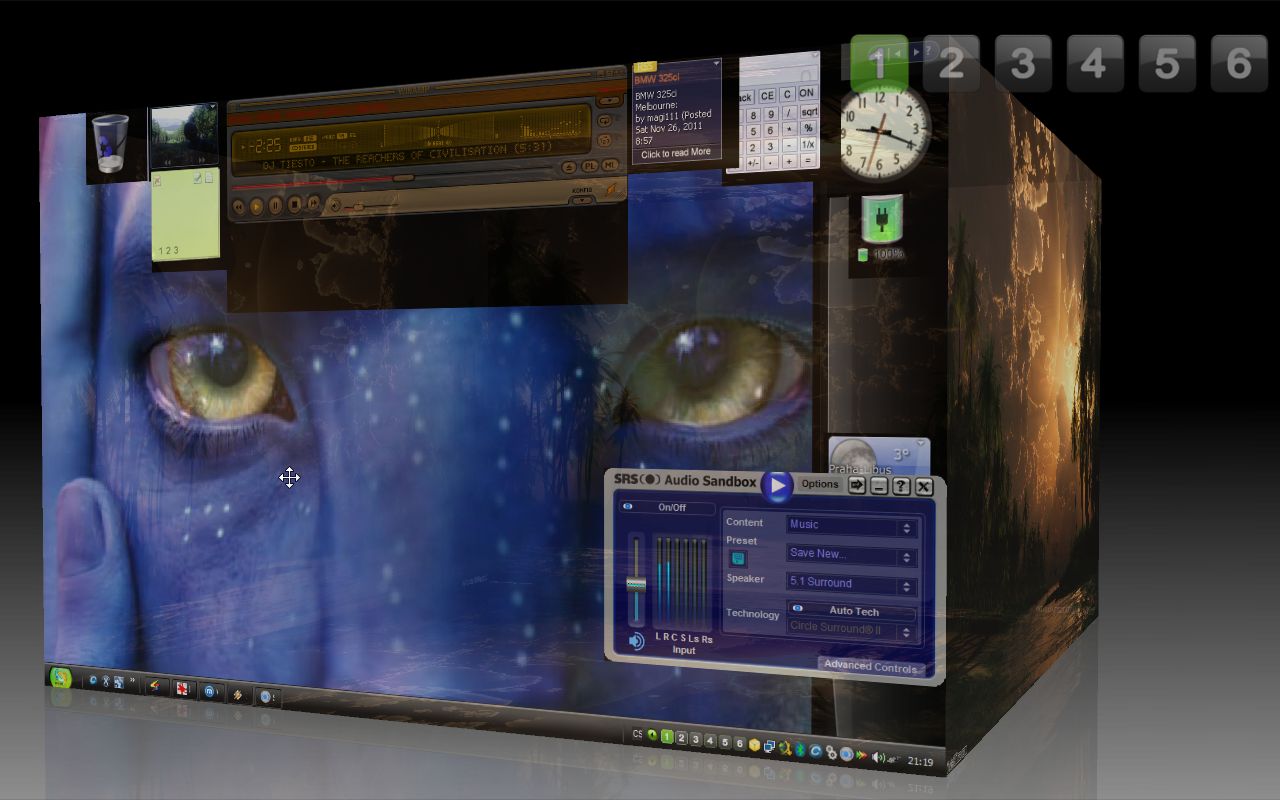Image resolution: width=1280 pixels, height=800 pixels.
Task: Open the Speaker dropdown set to 5.1 Surround
Action: pos(851,583)
